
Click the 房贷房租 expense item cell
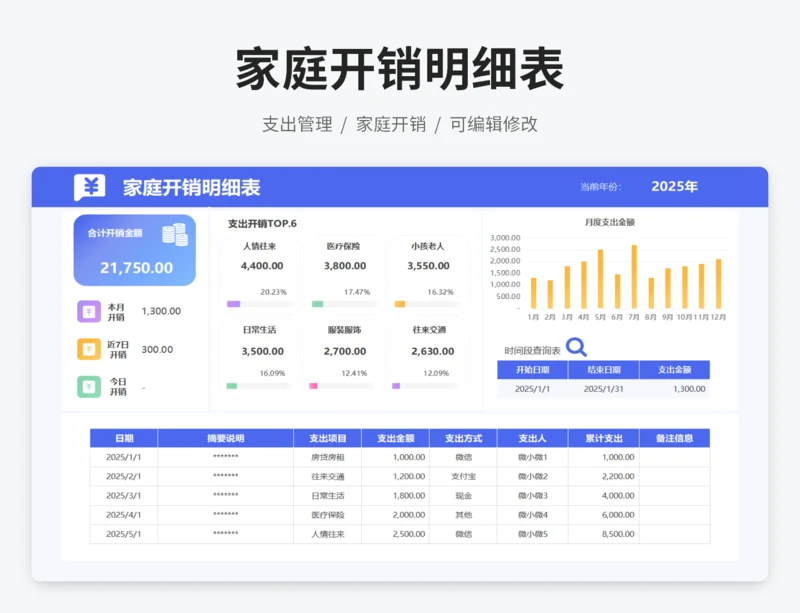328,457
